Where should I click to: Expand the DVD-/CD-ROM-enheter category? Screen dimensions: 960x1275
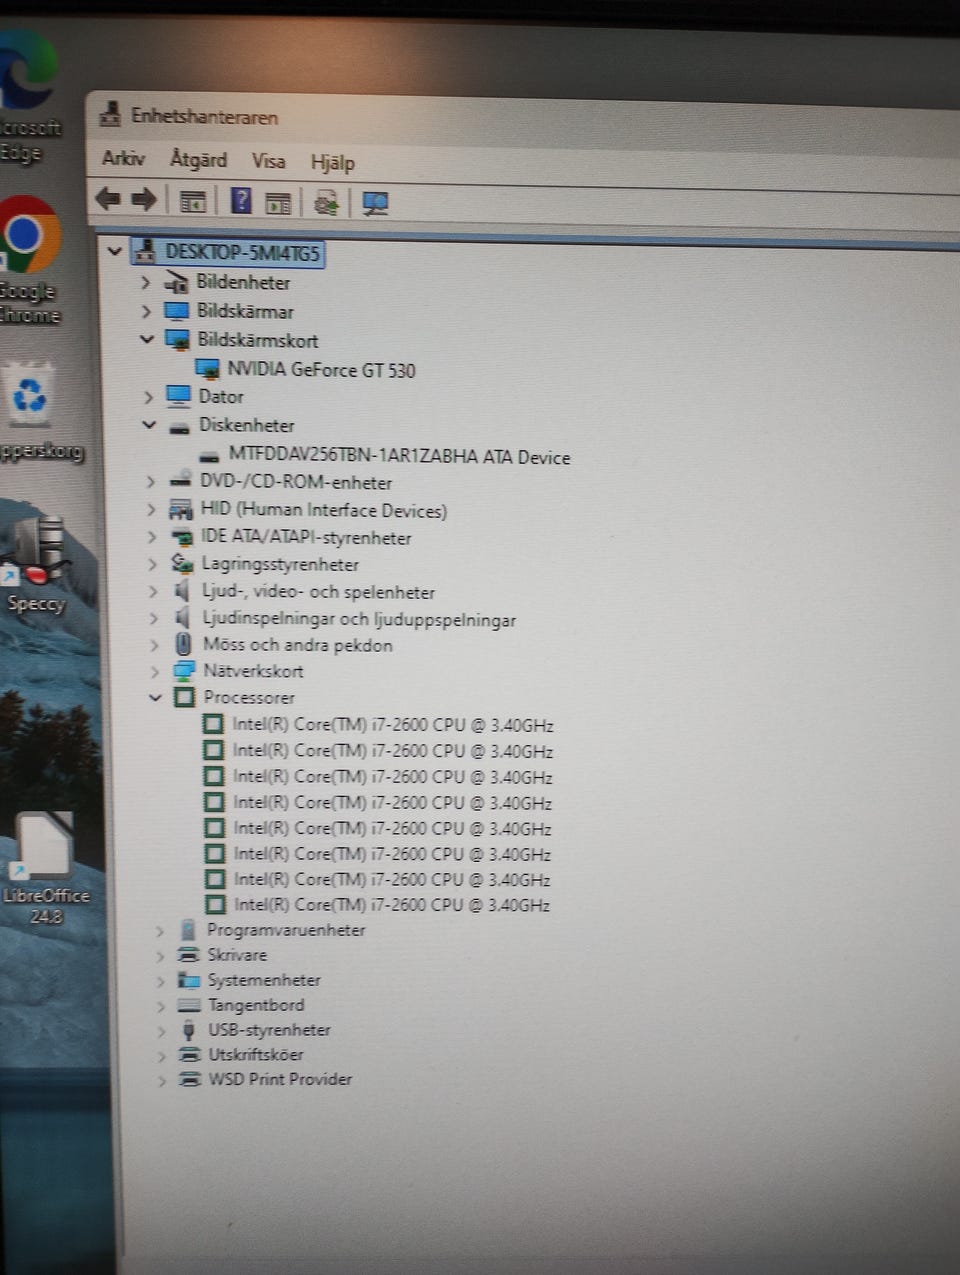coord(150,482)
